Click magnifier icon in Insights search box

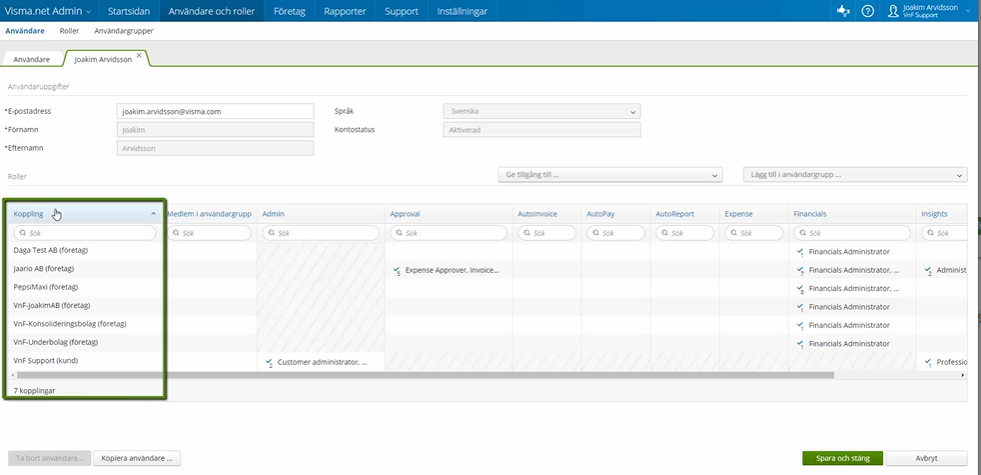[x=930, y=233]
